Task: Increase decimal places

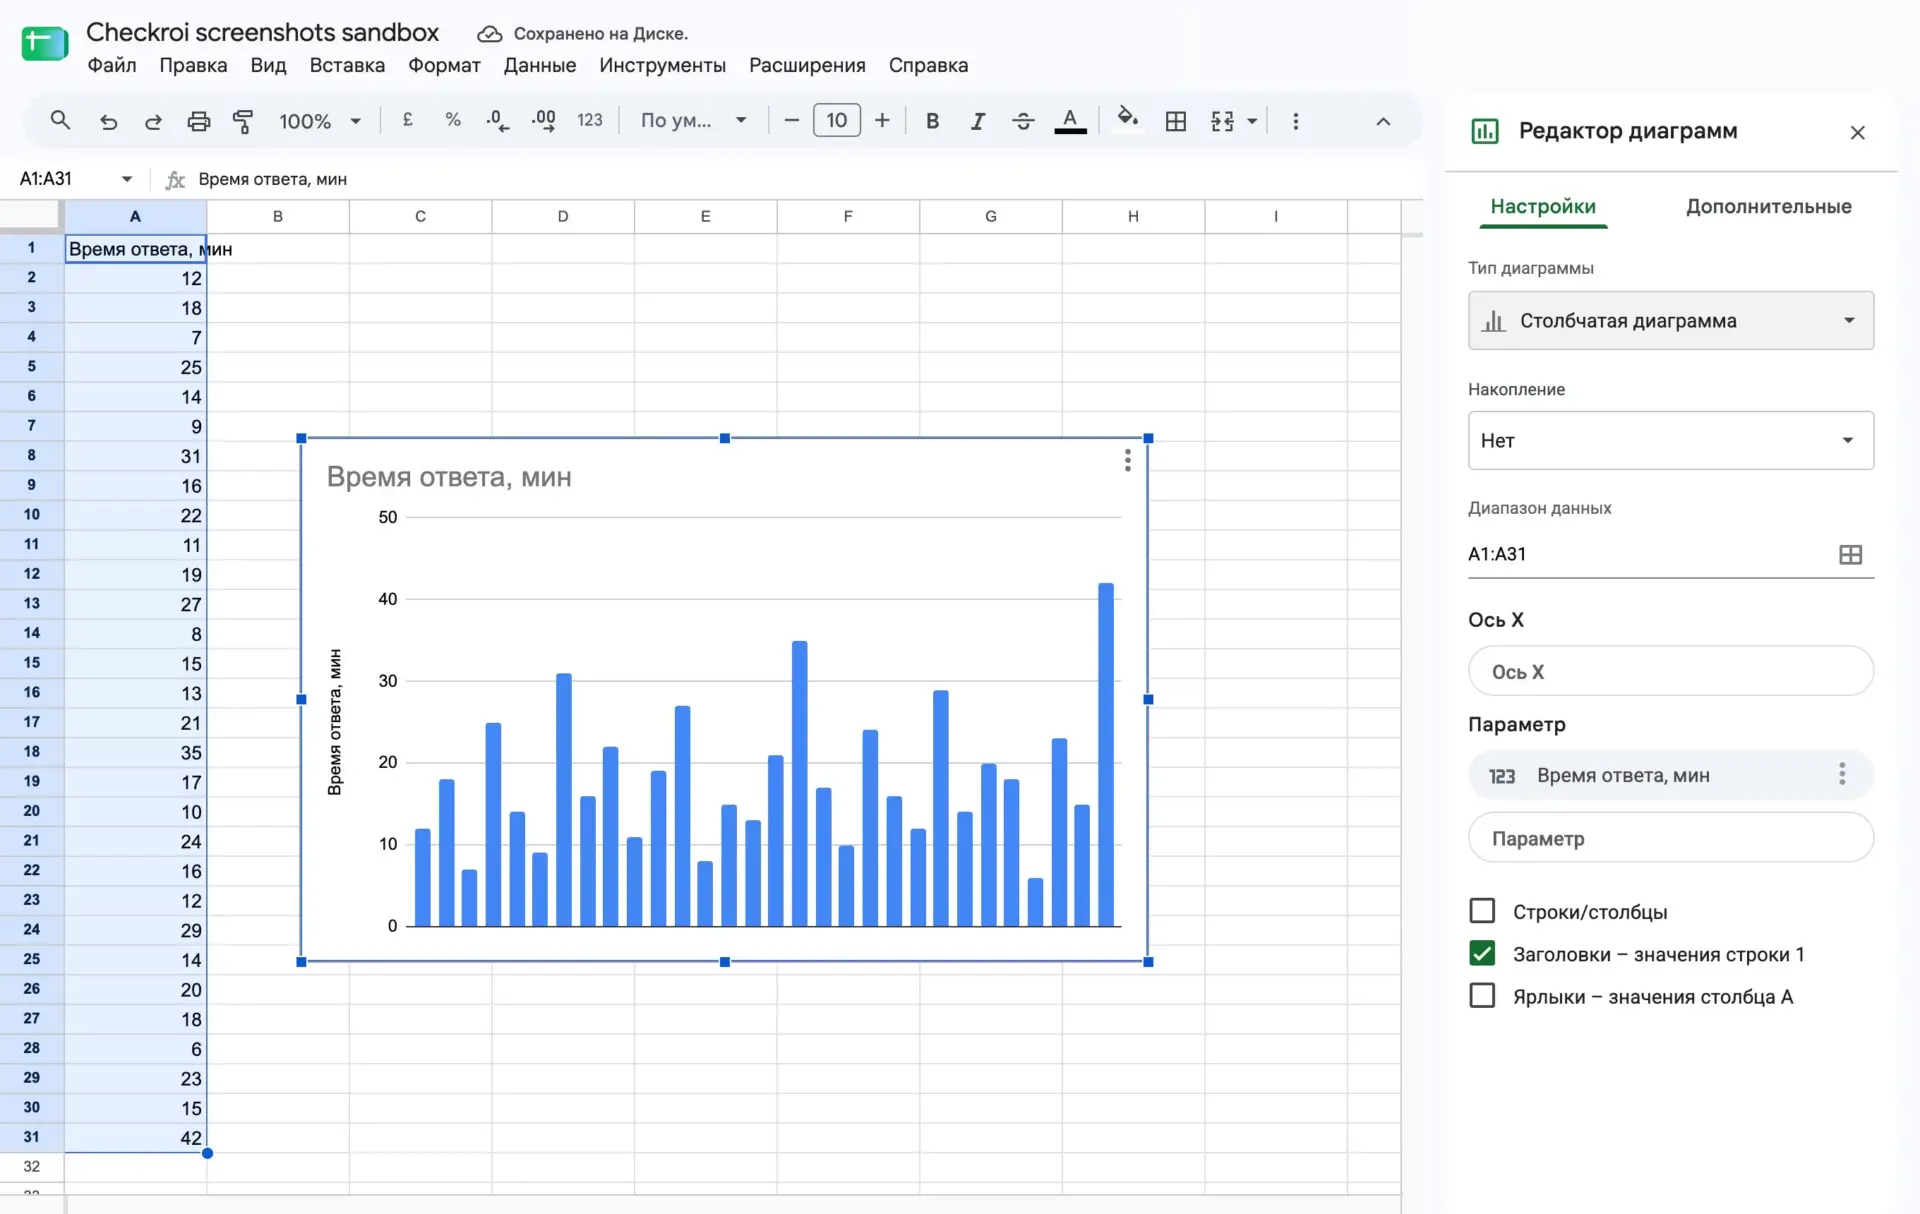Action: coord(543,121)
